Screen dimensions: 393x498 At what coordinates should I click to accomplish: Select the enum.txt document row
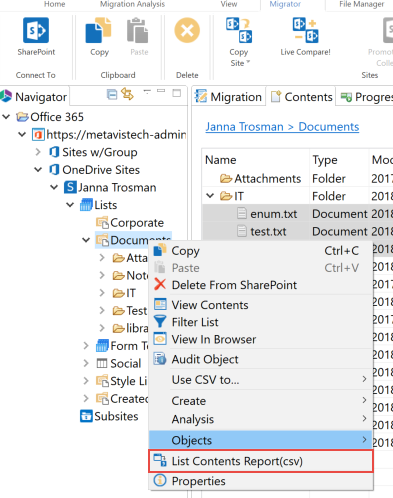click(x=273, y=214)
